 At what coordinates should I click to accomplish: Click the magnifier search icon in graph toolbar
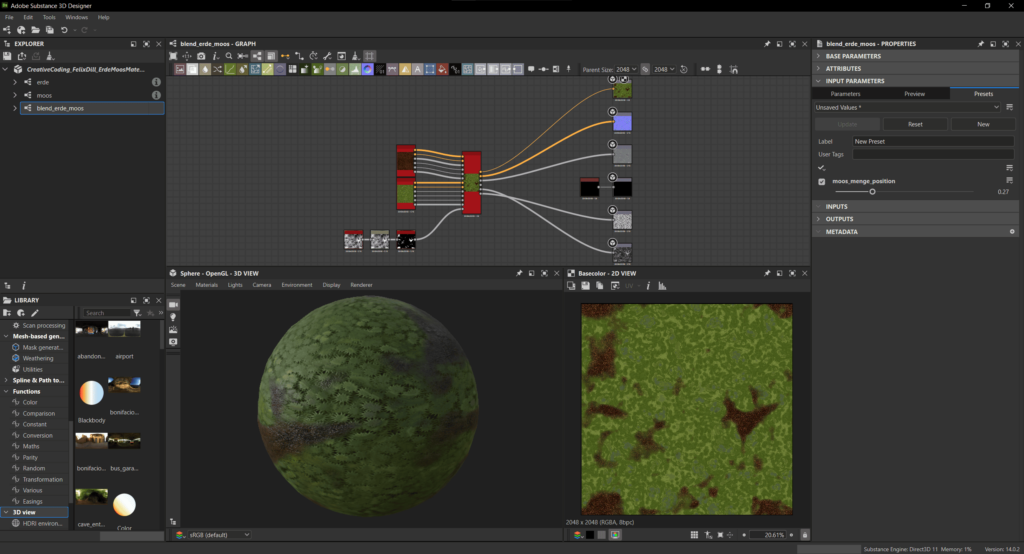229,56
